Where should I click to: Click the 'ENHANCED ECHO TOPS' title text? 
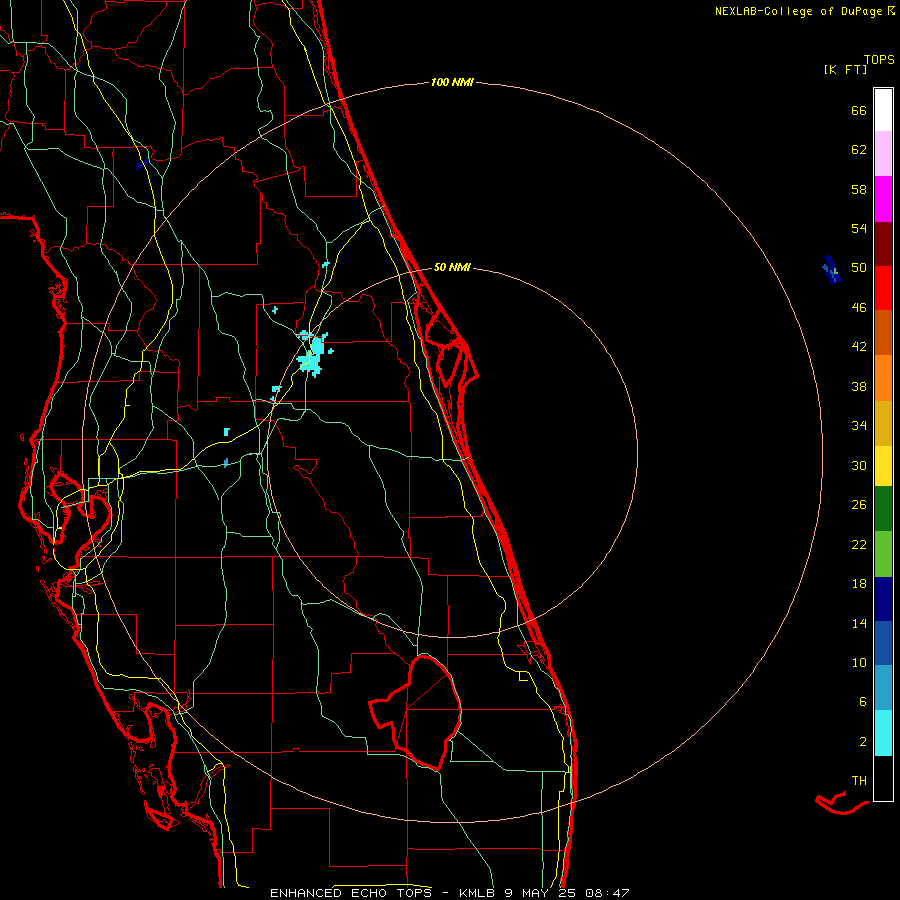tap(351, 893)
